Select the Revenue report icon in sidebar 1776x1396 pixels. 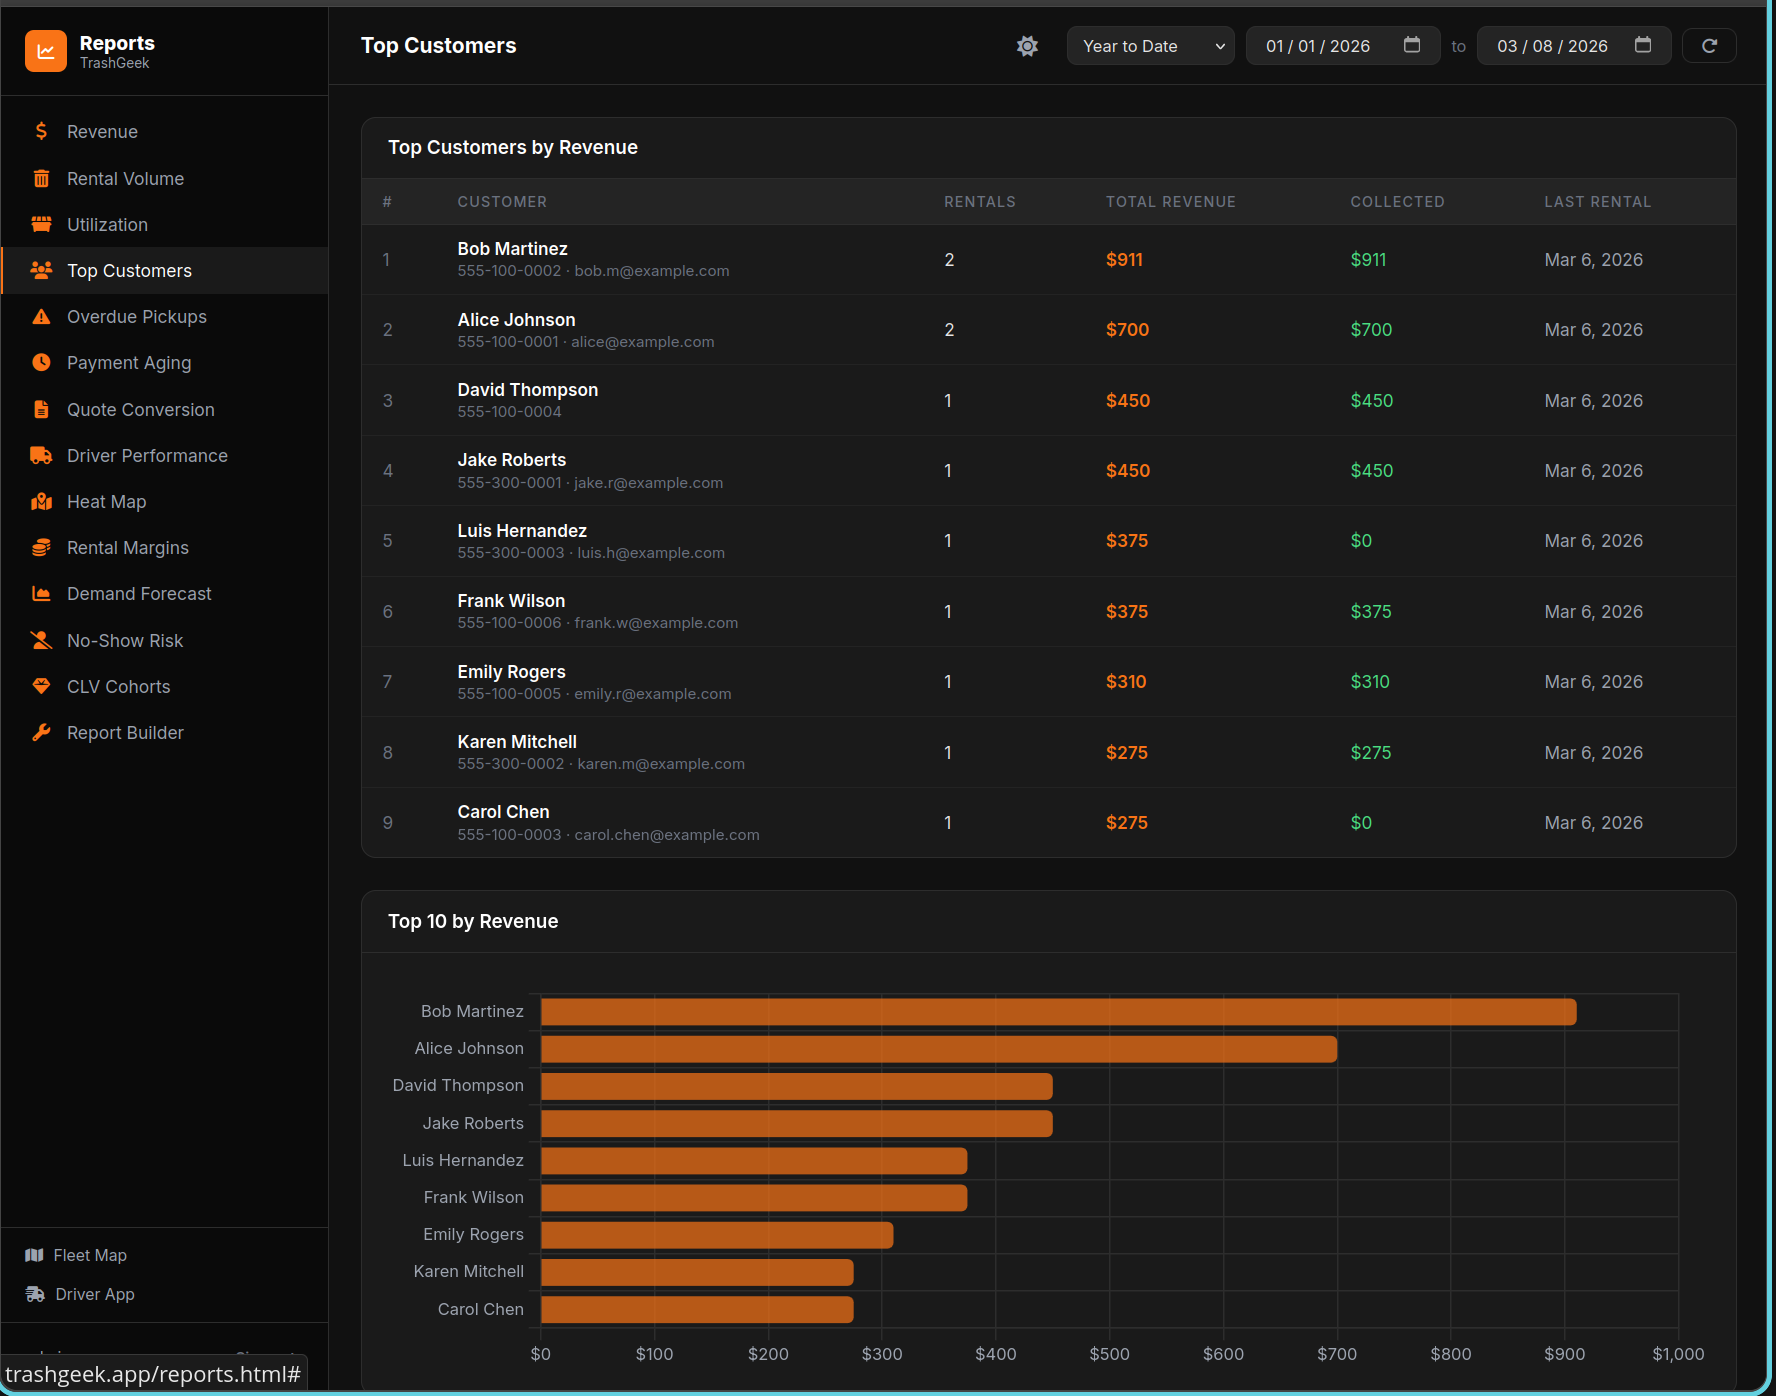(41, 131)
